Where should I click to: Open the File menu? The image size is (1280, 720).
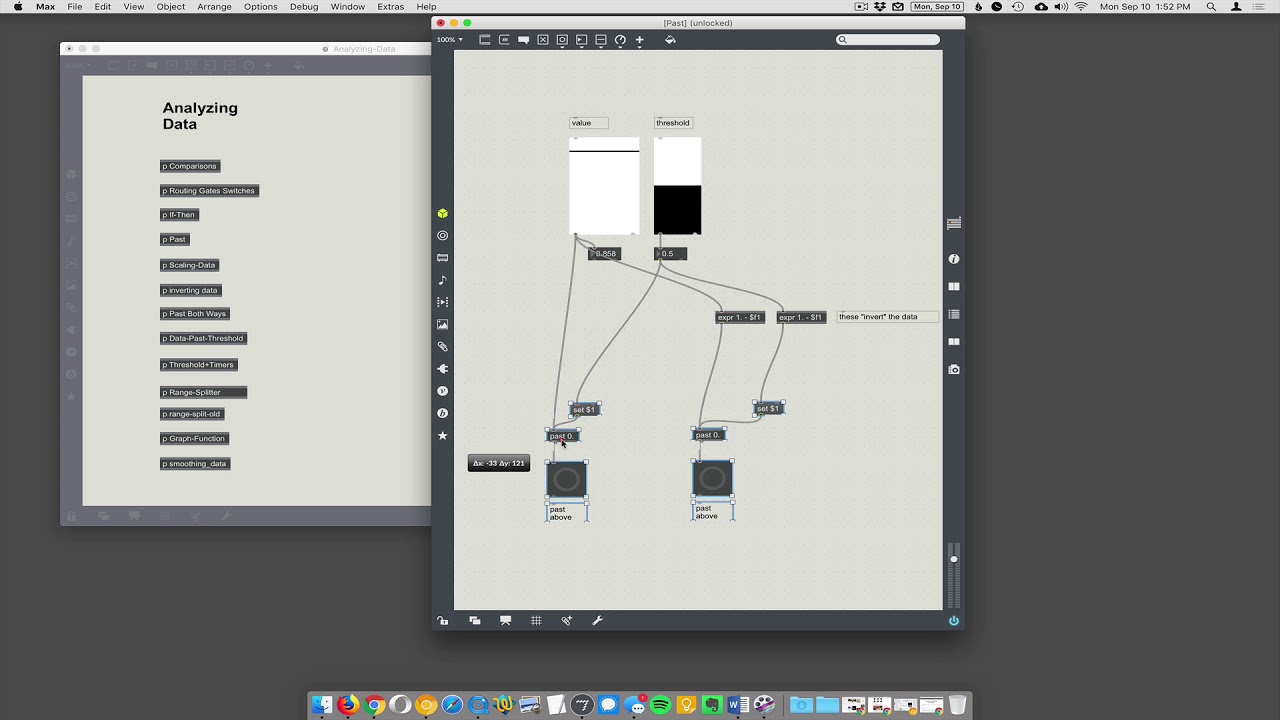click(x=75, y=7)
